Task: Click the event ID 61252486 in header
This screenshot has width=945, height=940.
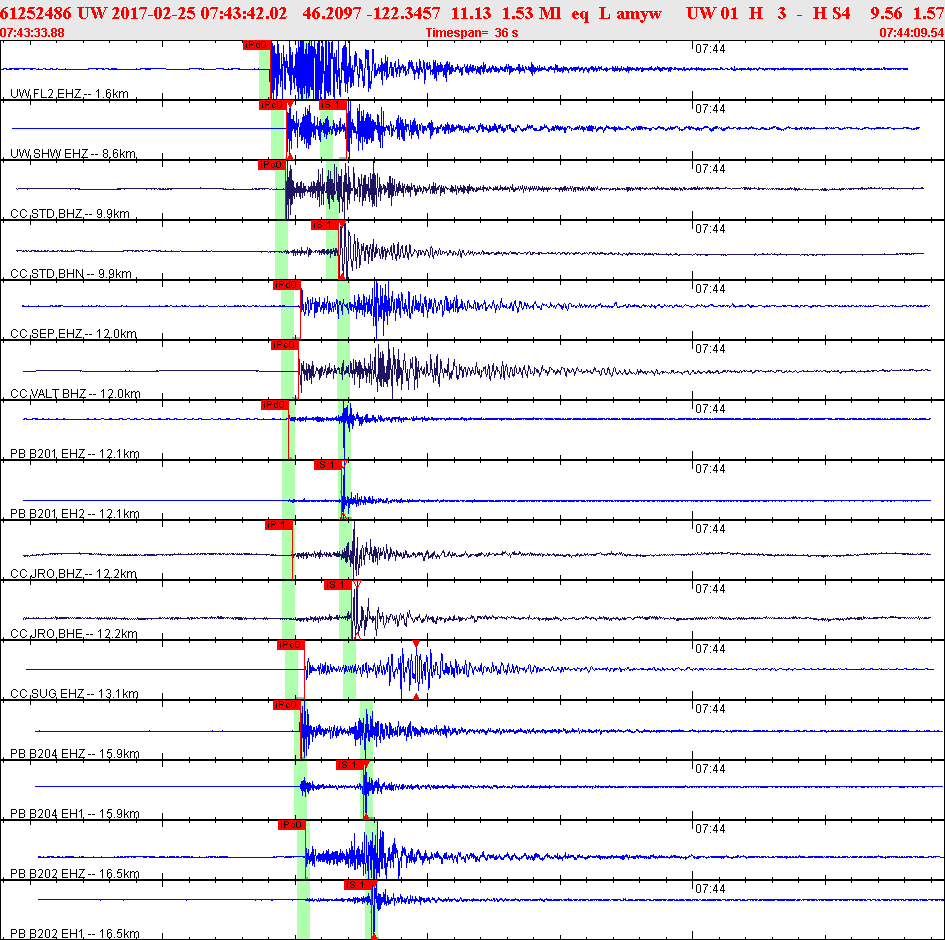Action: [36, 13]
